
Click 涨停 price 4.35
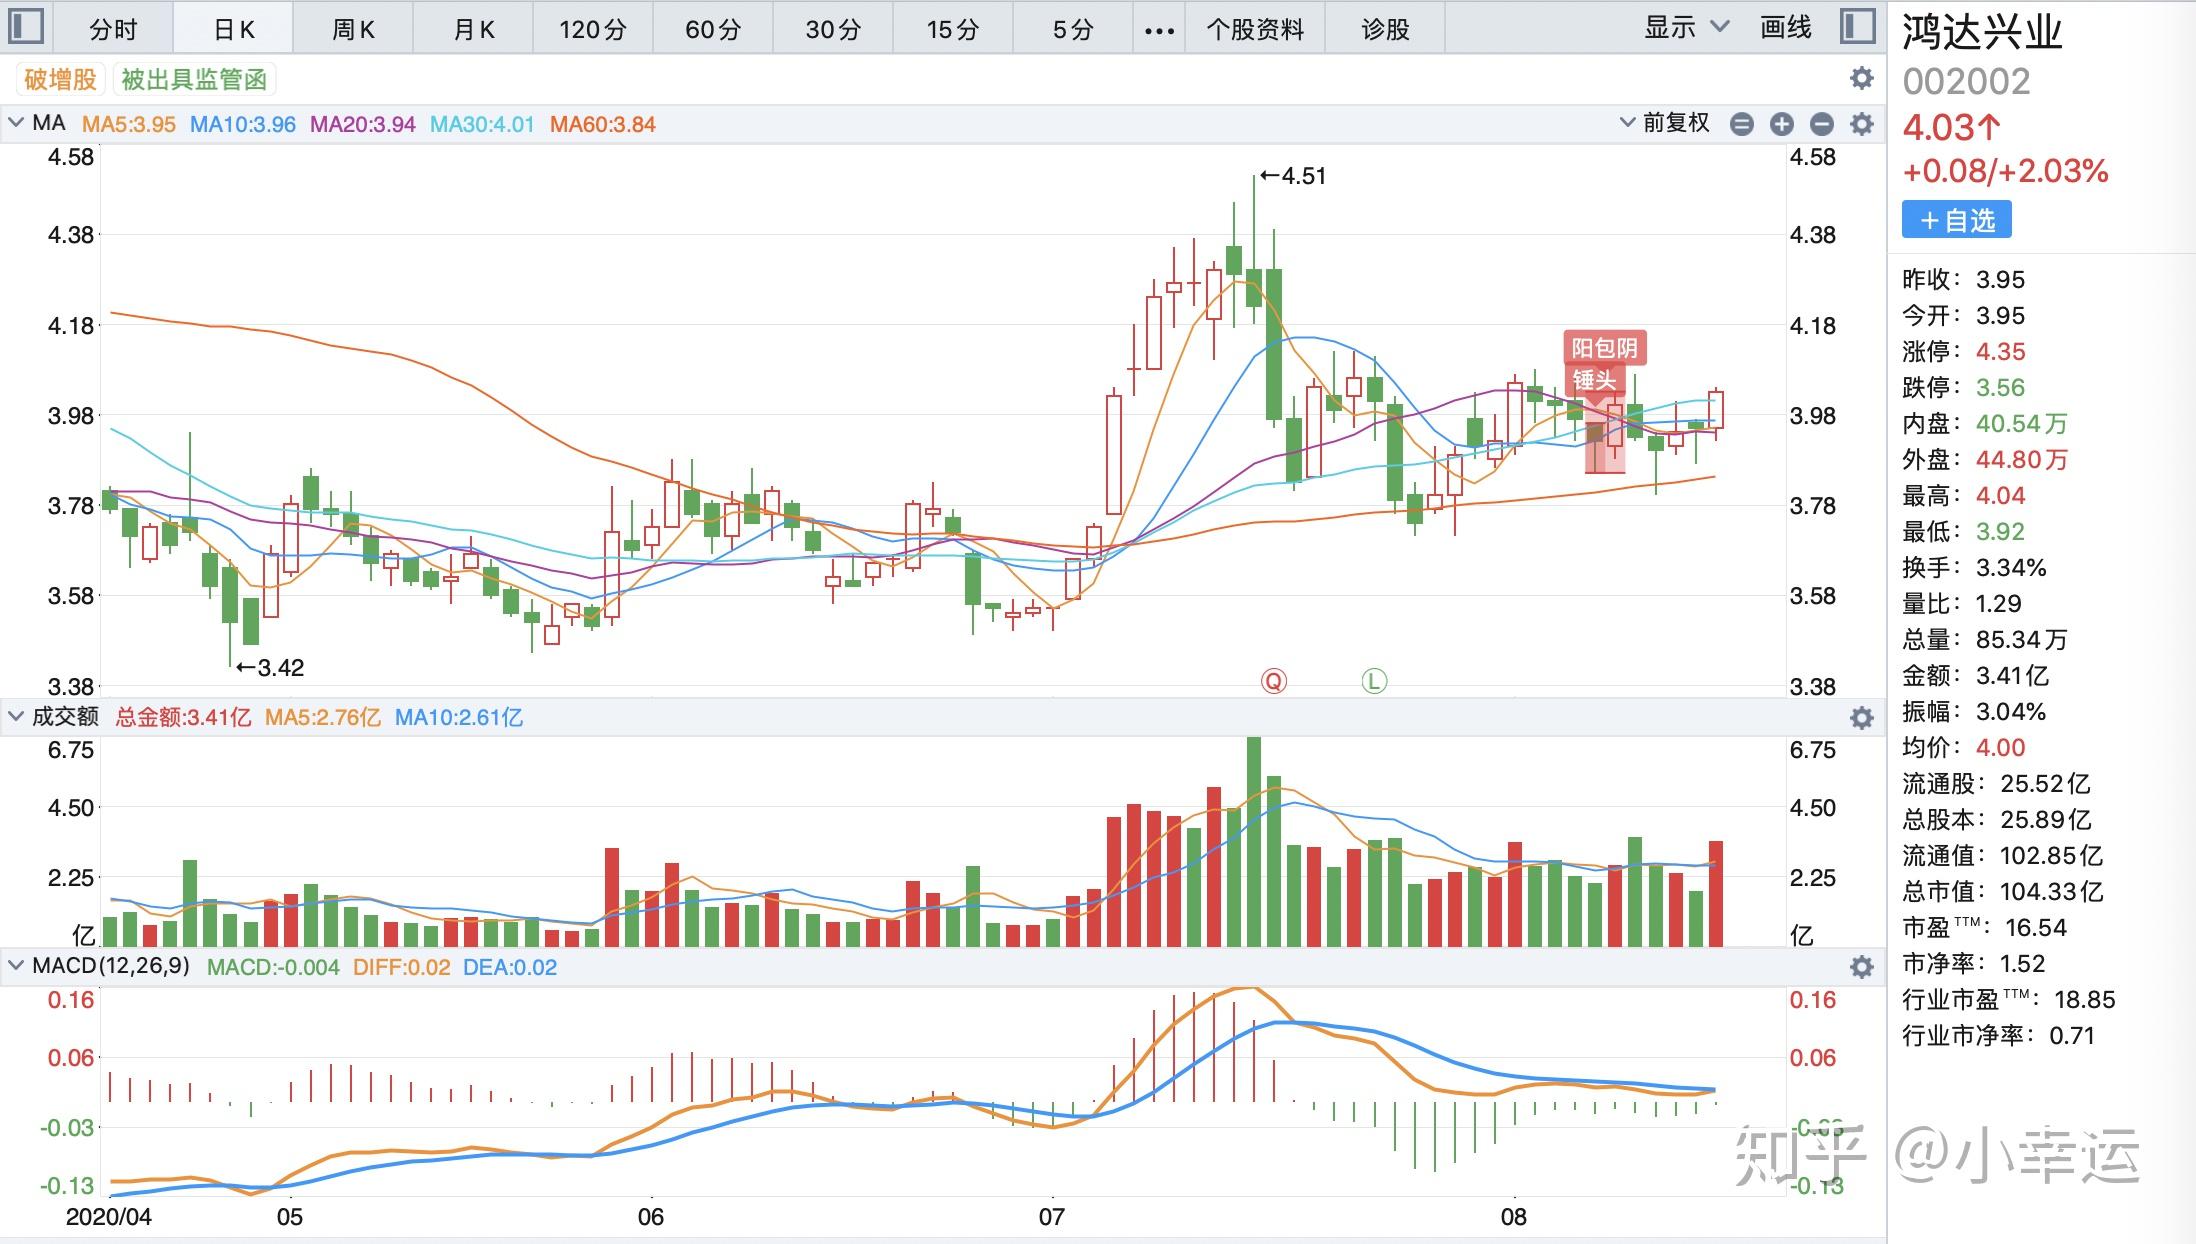coord(2001,352)
